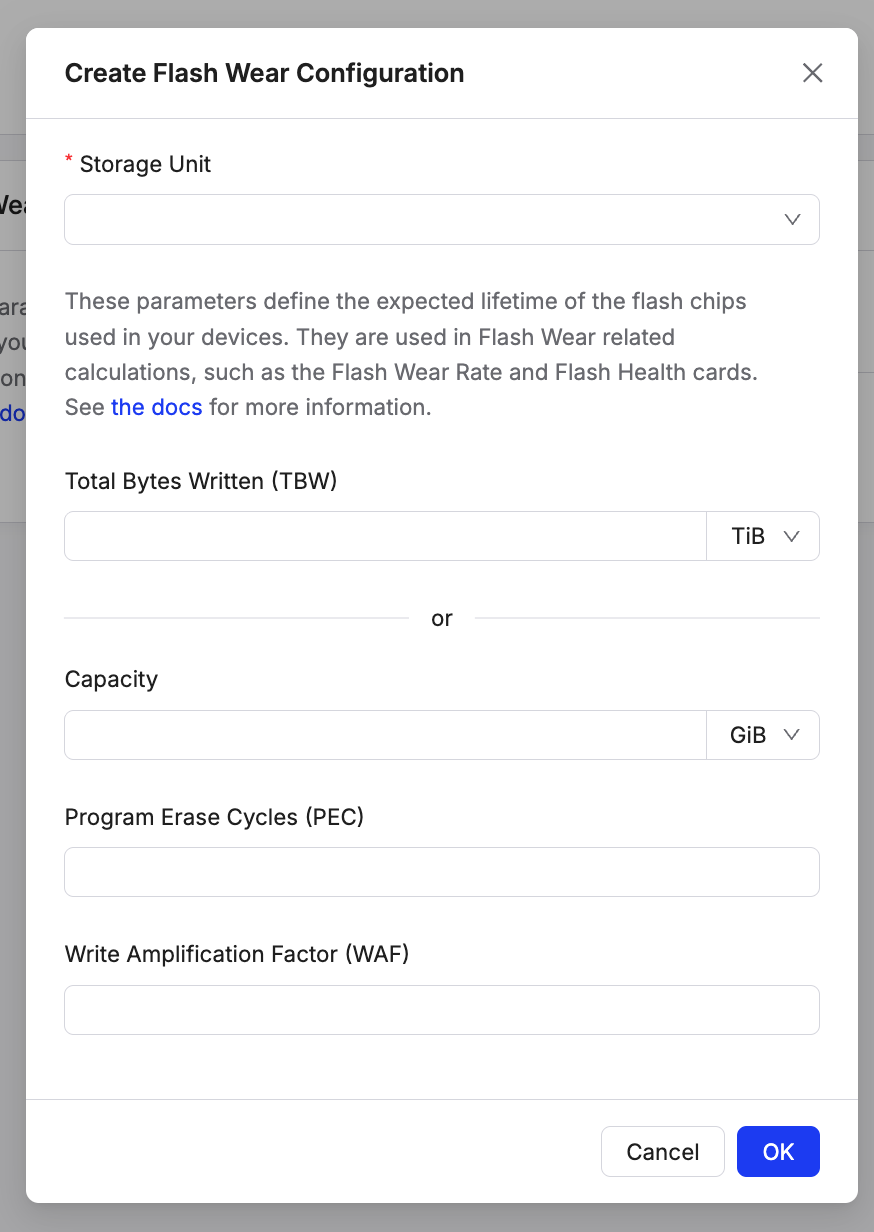The height and width of the screenshot is (1232, 874).
Task: Click the close icon of Create Flash Wear Configuration
Action: click(812, 72)
